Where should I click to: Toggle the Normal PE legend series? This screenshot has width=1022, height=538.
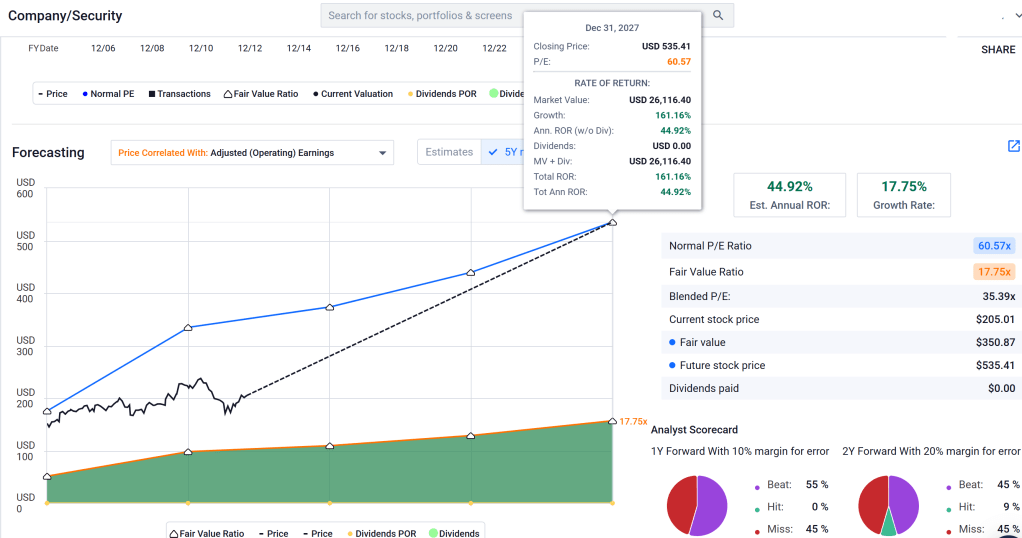106,94
